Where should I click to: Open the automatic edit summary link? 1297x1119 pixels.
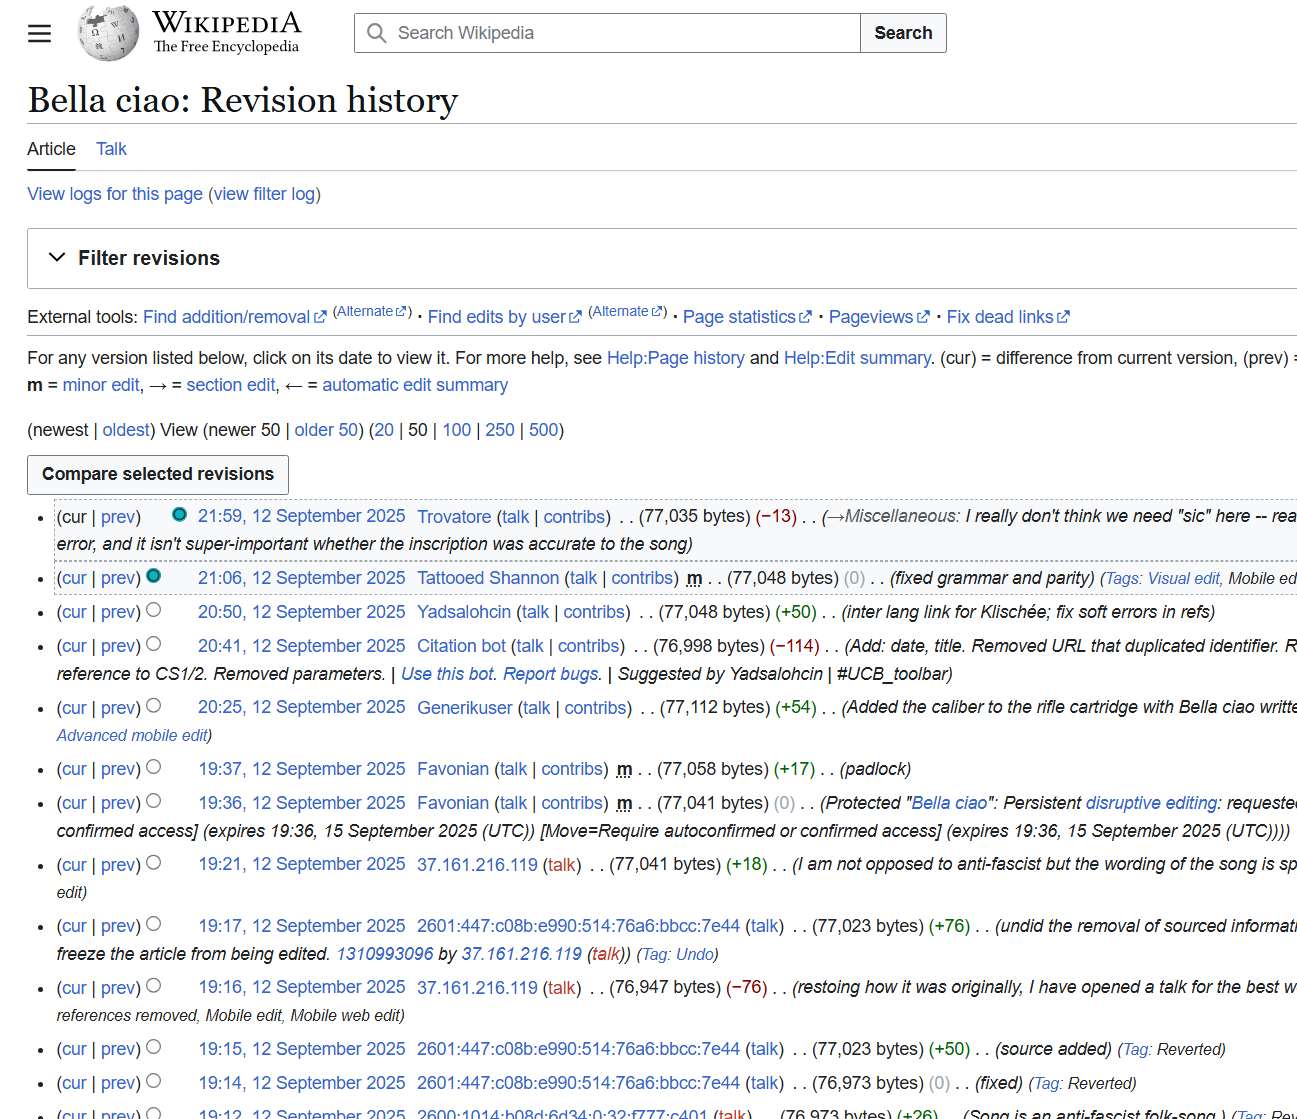coord(415,385)
